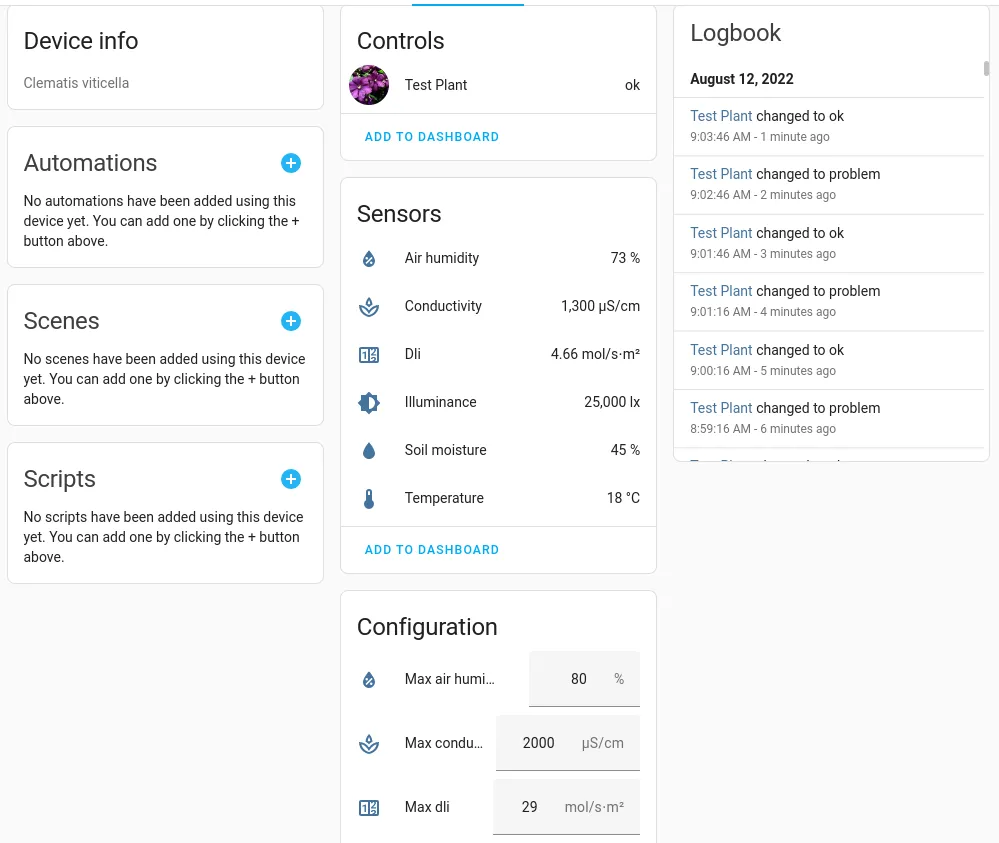The height and width of the screenshot is (843, 999).
Task: Add an automation with the plus icon
Action: pos(291,163)
